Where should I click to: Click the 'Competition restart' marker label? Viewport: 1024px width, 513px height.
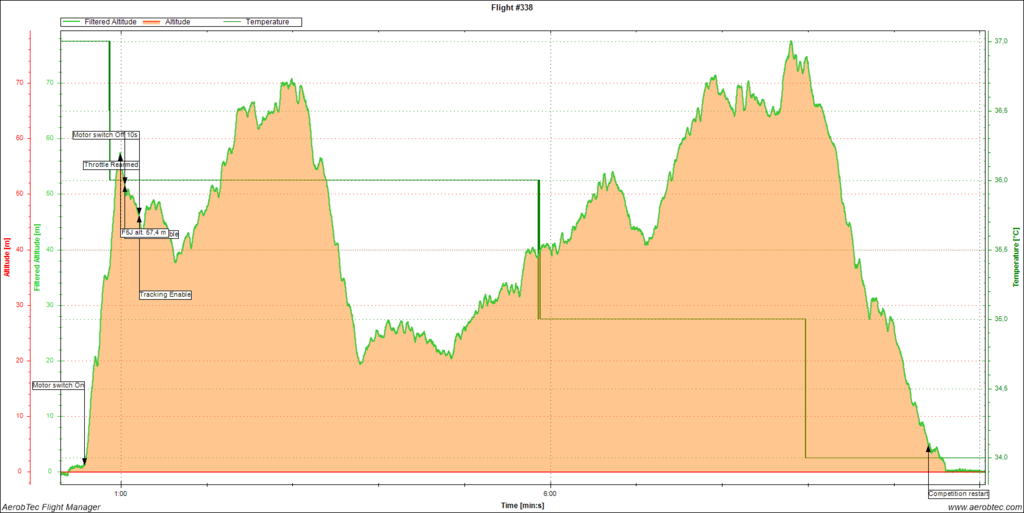tap(958, 493)
